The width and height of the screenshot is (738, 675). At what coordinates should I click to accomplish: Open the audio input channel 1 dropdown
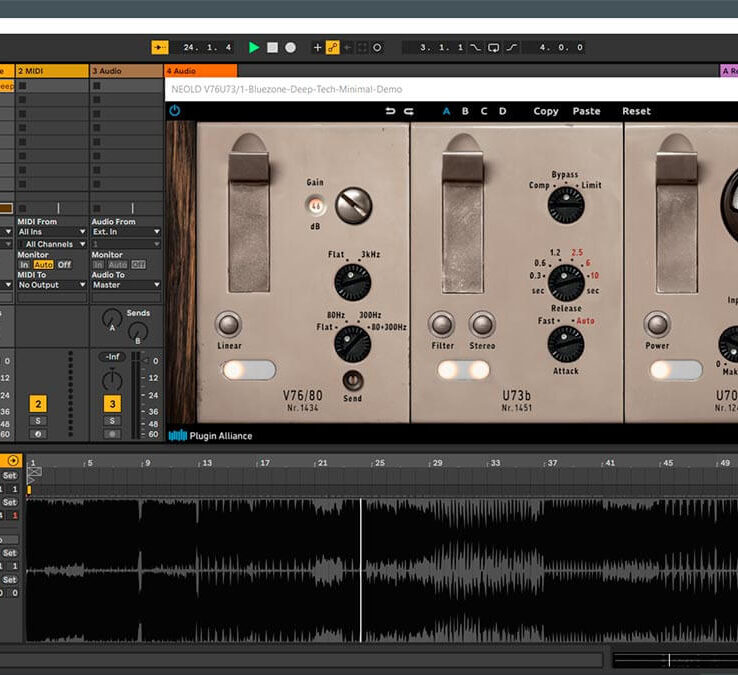126,244
